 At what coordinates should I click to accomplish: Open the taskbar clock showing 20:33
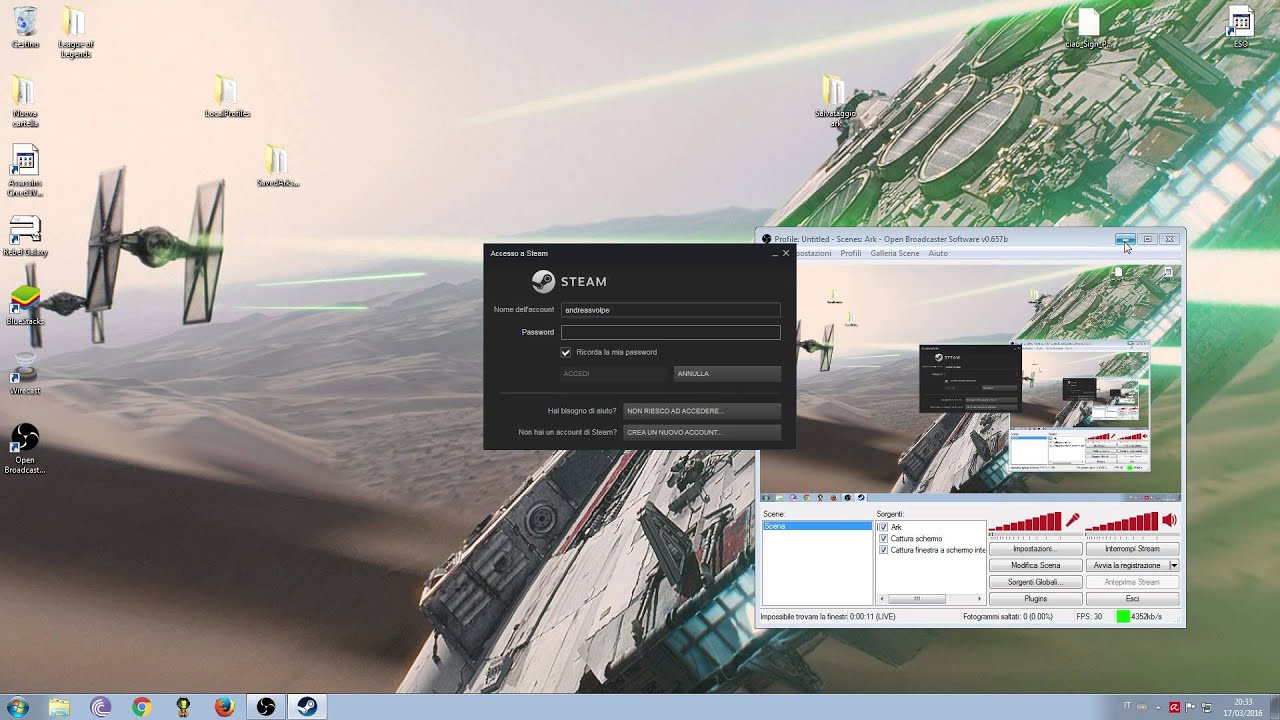(x=1243, y=707)
